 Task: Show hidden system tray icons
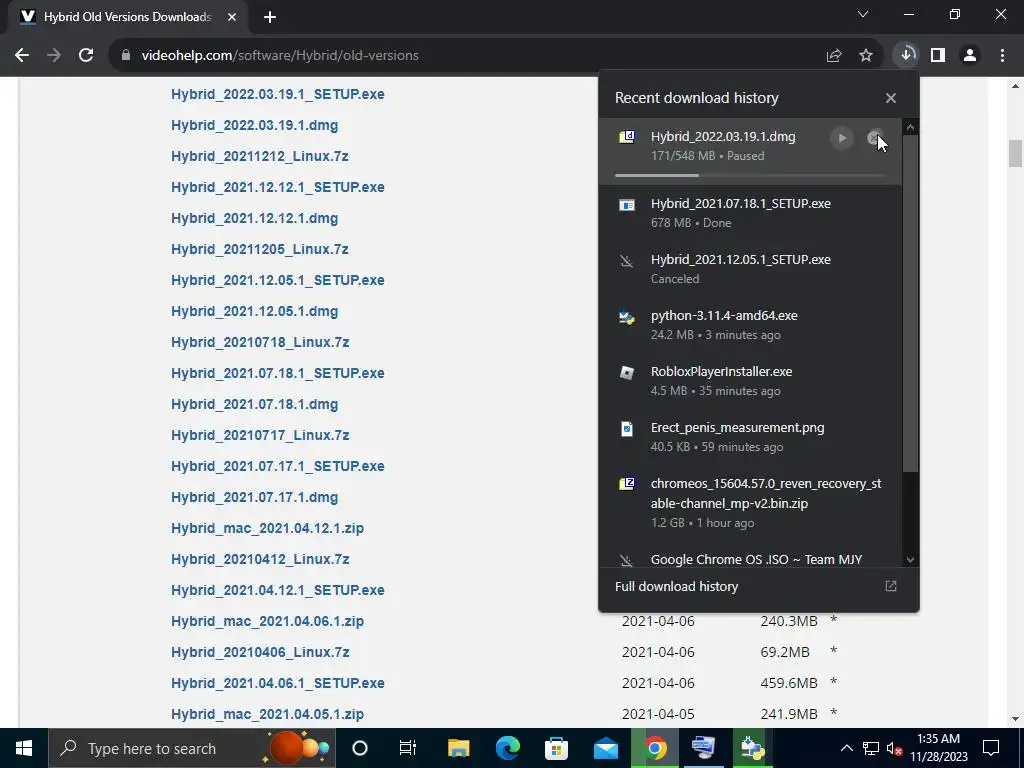(x=846, y=748)
